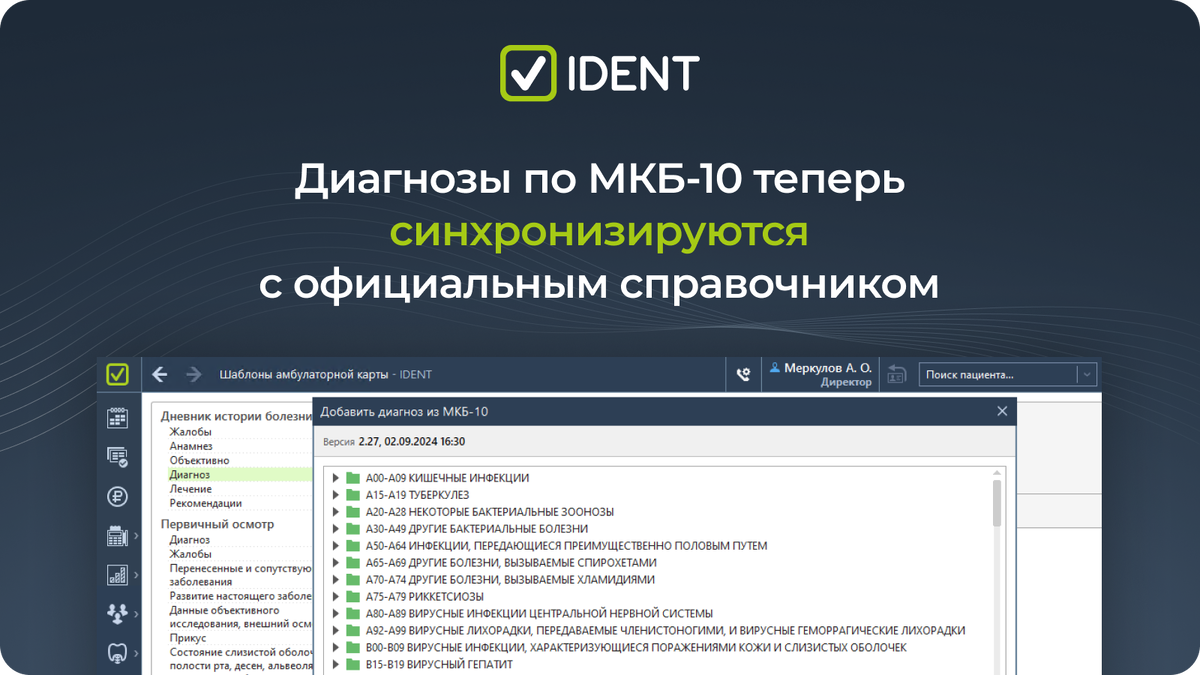Click version text 2.27, 02.09.2024 16:30
1200x675 pixels.
click(x=411, y=441)
